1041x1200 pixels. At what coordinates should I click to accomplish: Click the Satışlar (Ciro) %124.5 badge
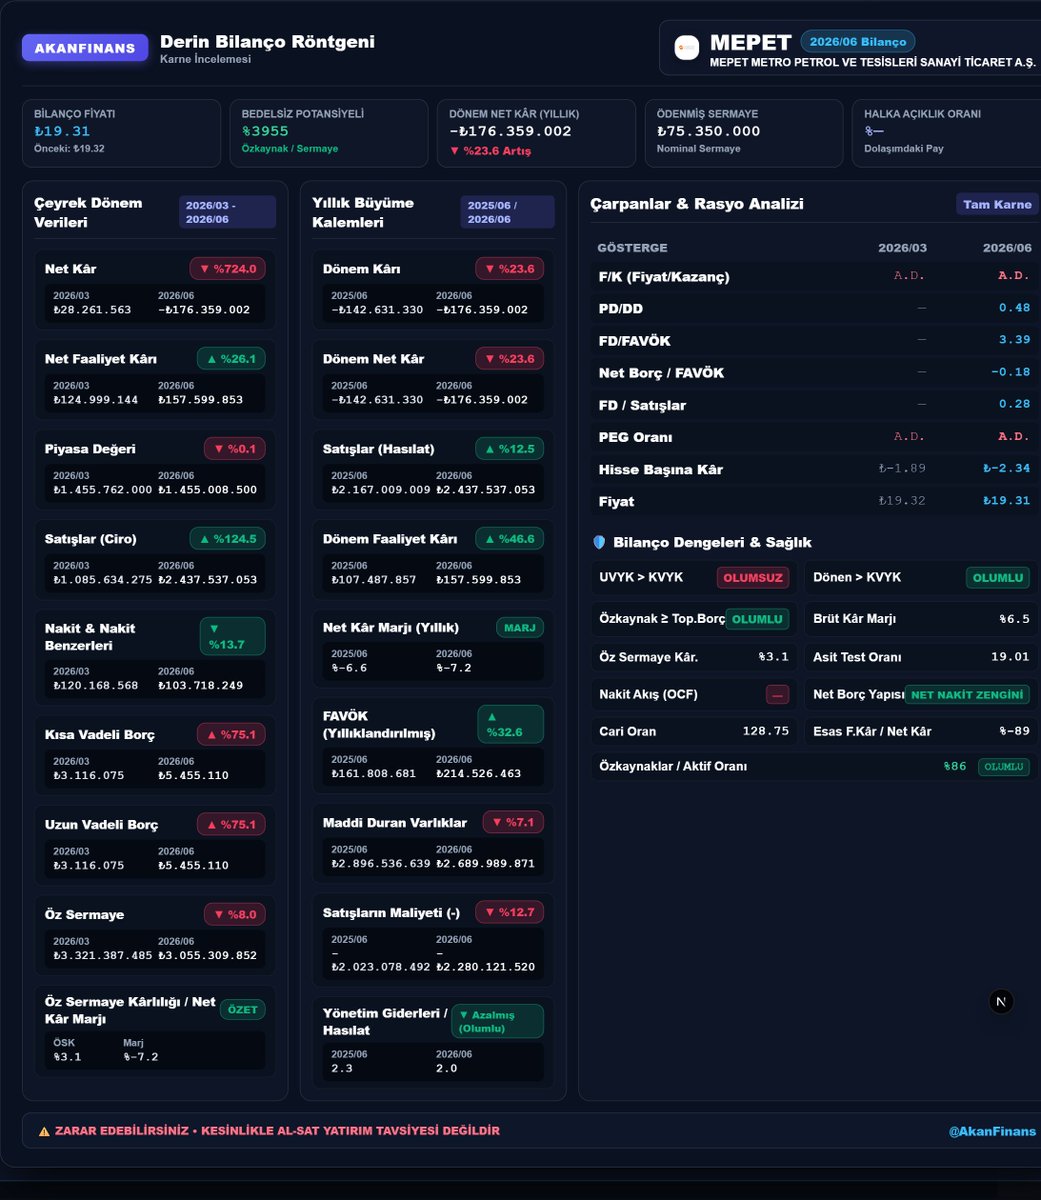[x=227, y=538]
